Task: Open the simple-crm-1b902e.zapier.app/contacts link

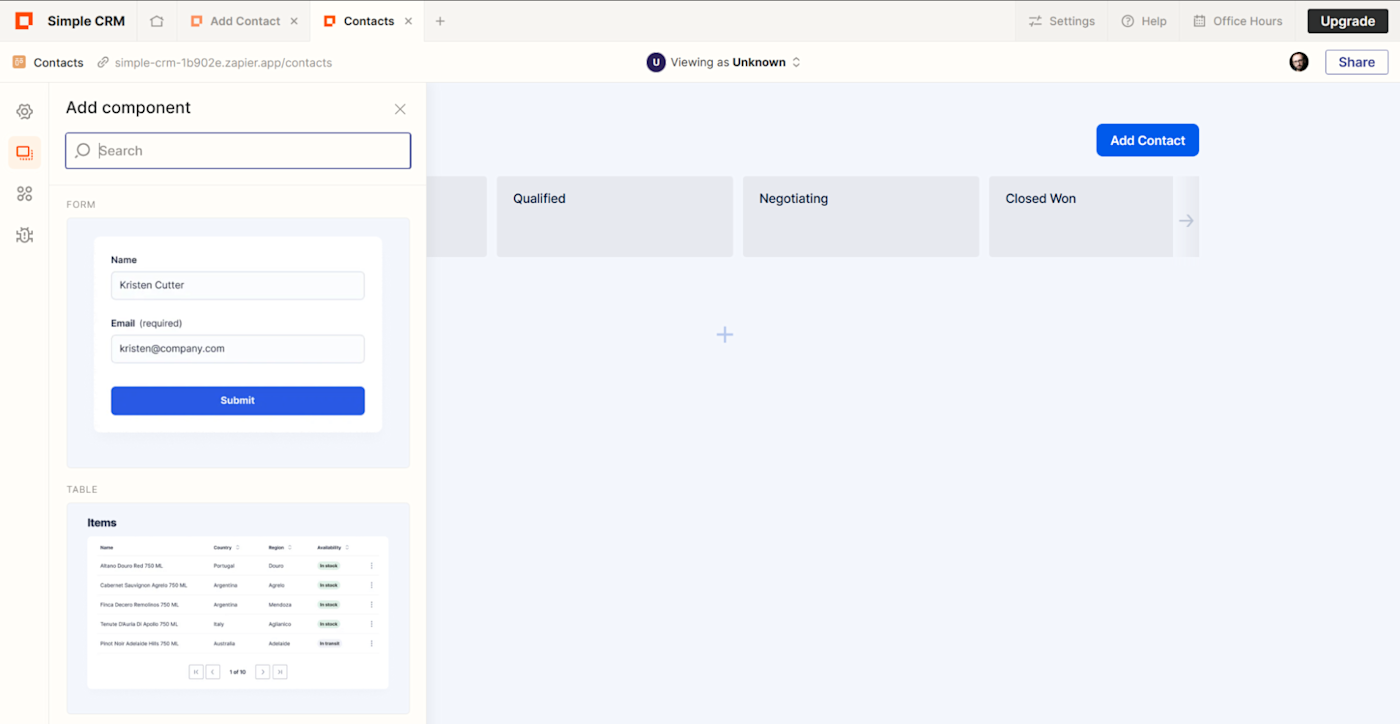Action: pos(223,62)
